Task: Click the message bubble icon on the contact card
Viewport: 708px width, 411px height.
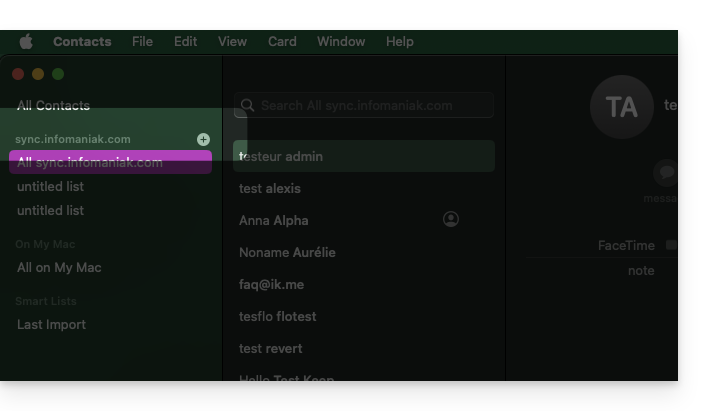Action: coord(666,173)
